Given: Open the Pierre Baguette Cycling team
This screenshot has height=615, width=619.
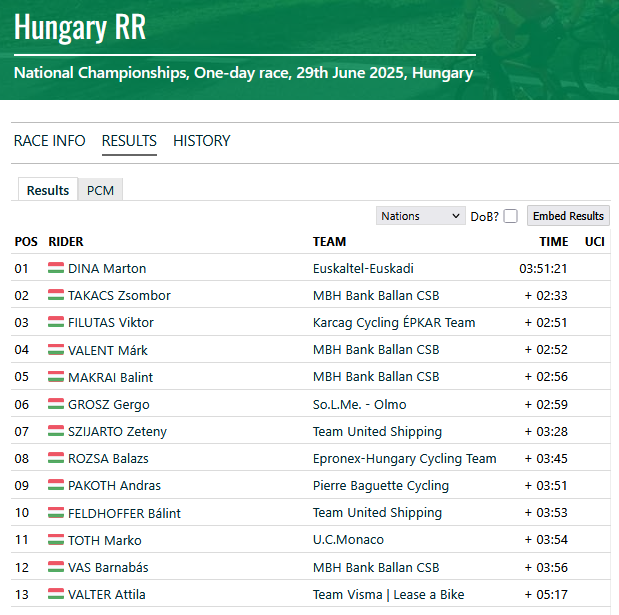Looking at the screenshot, I should (x=381, y=486).
